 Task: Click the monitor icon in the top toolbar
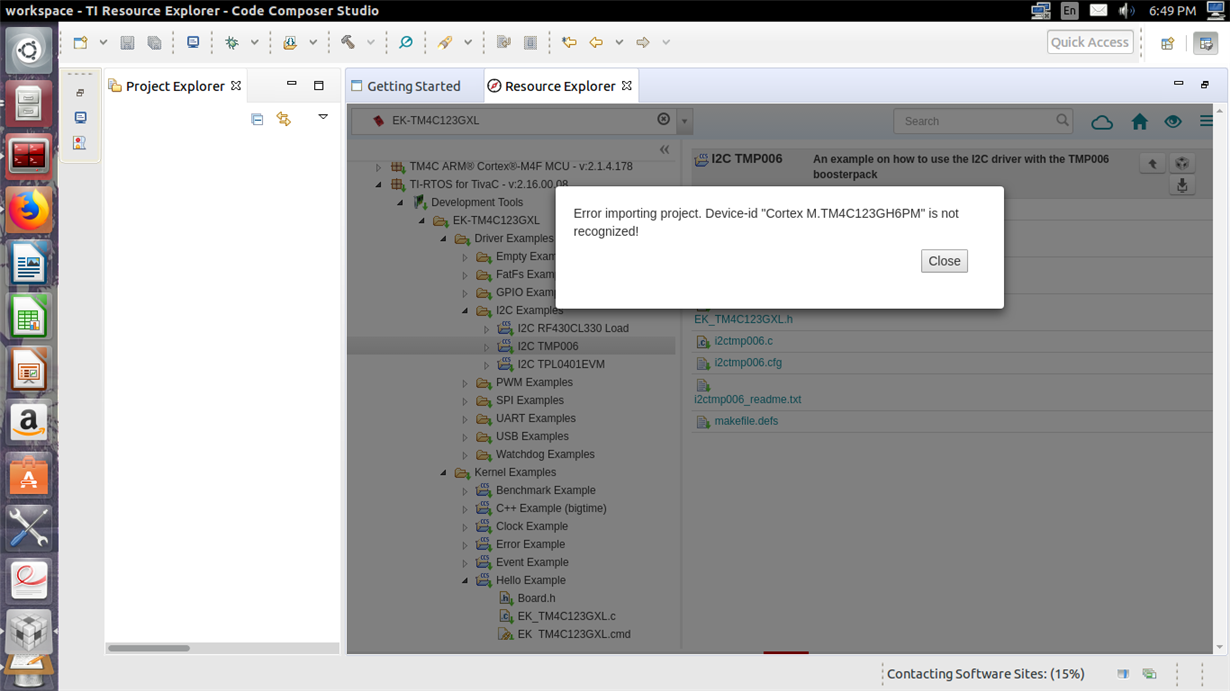tap(193, 43)
